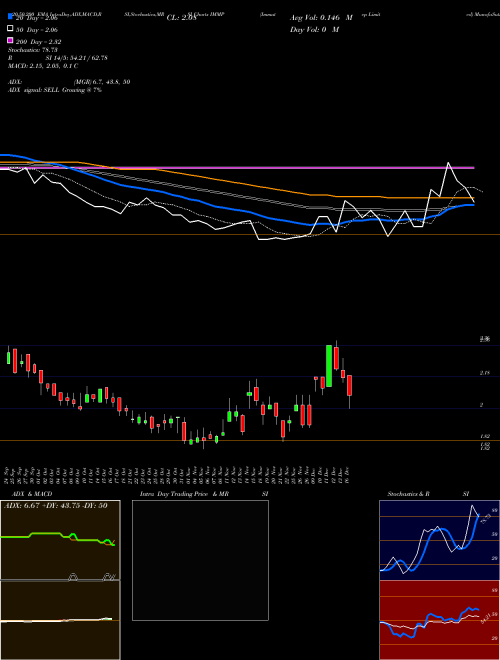Screen dimensions: 500x660
Task: Click the 'Avg Vol: 0.146 M' label
Action: pos(321,18)
